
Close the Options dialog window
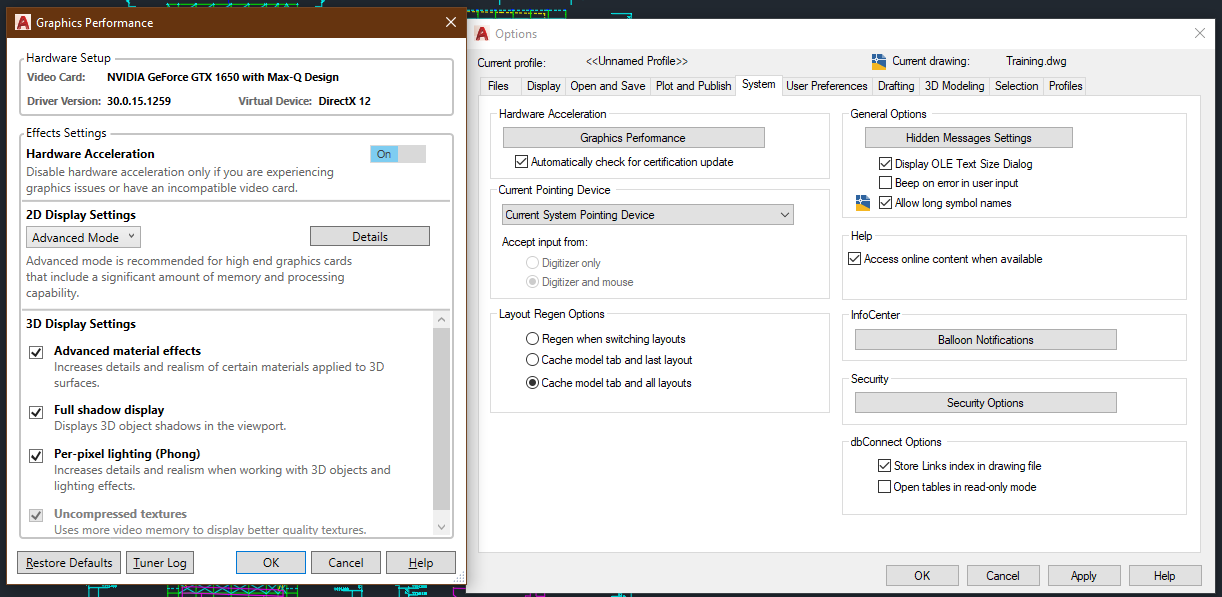(1200, 33)
